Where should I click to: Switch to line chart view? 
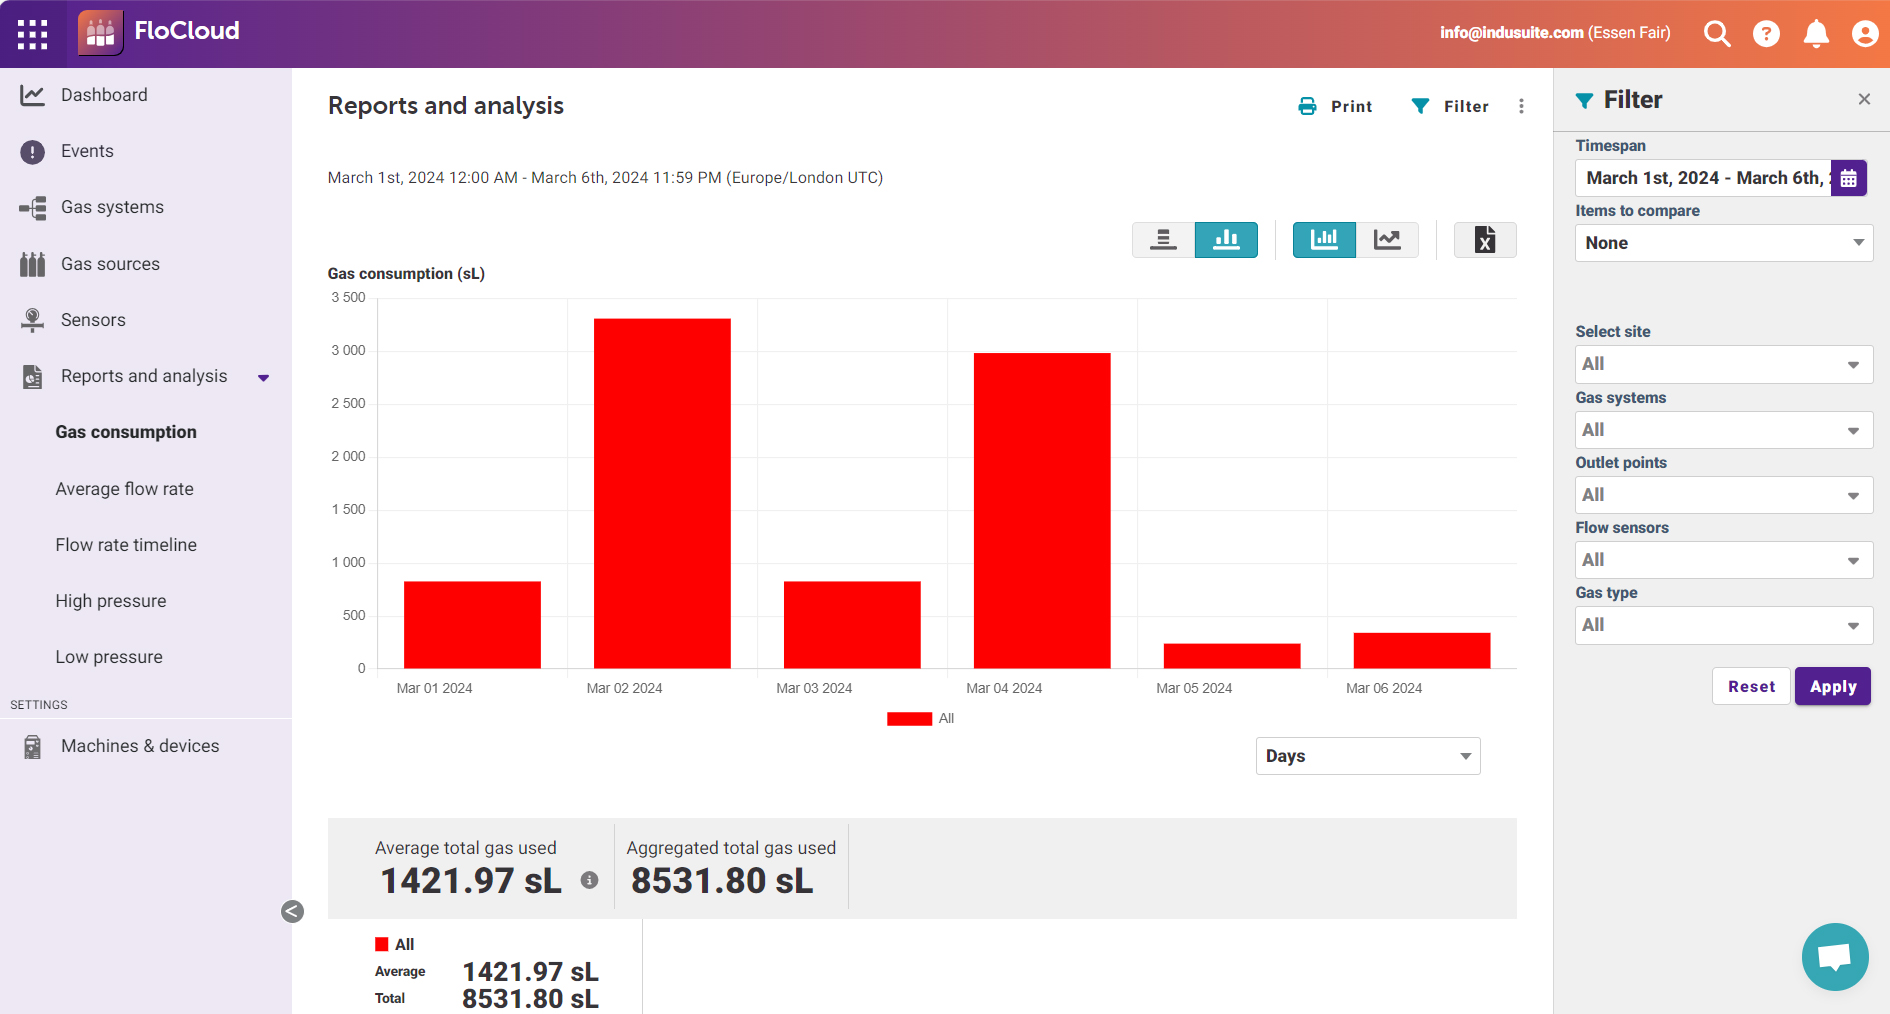coord(1388,240)
